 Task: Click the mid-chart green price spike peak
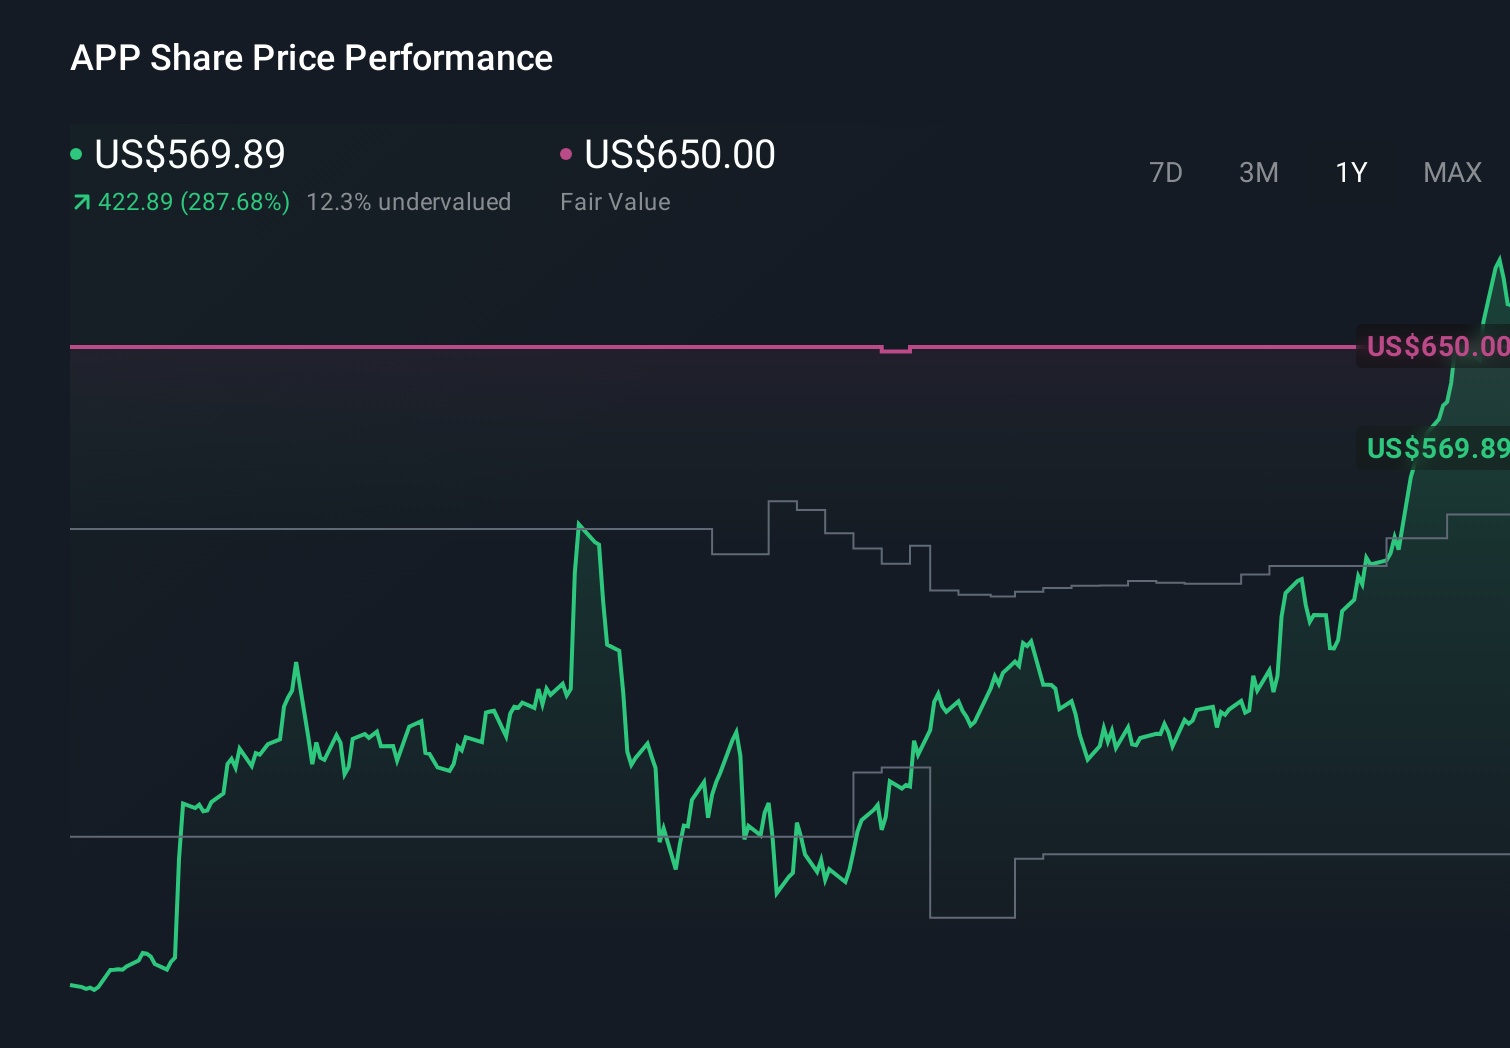pyautogui.click(x=580, y=524)
